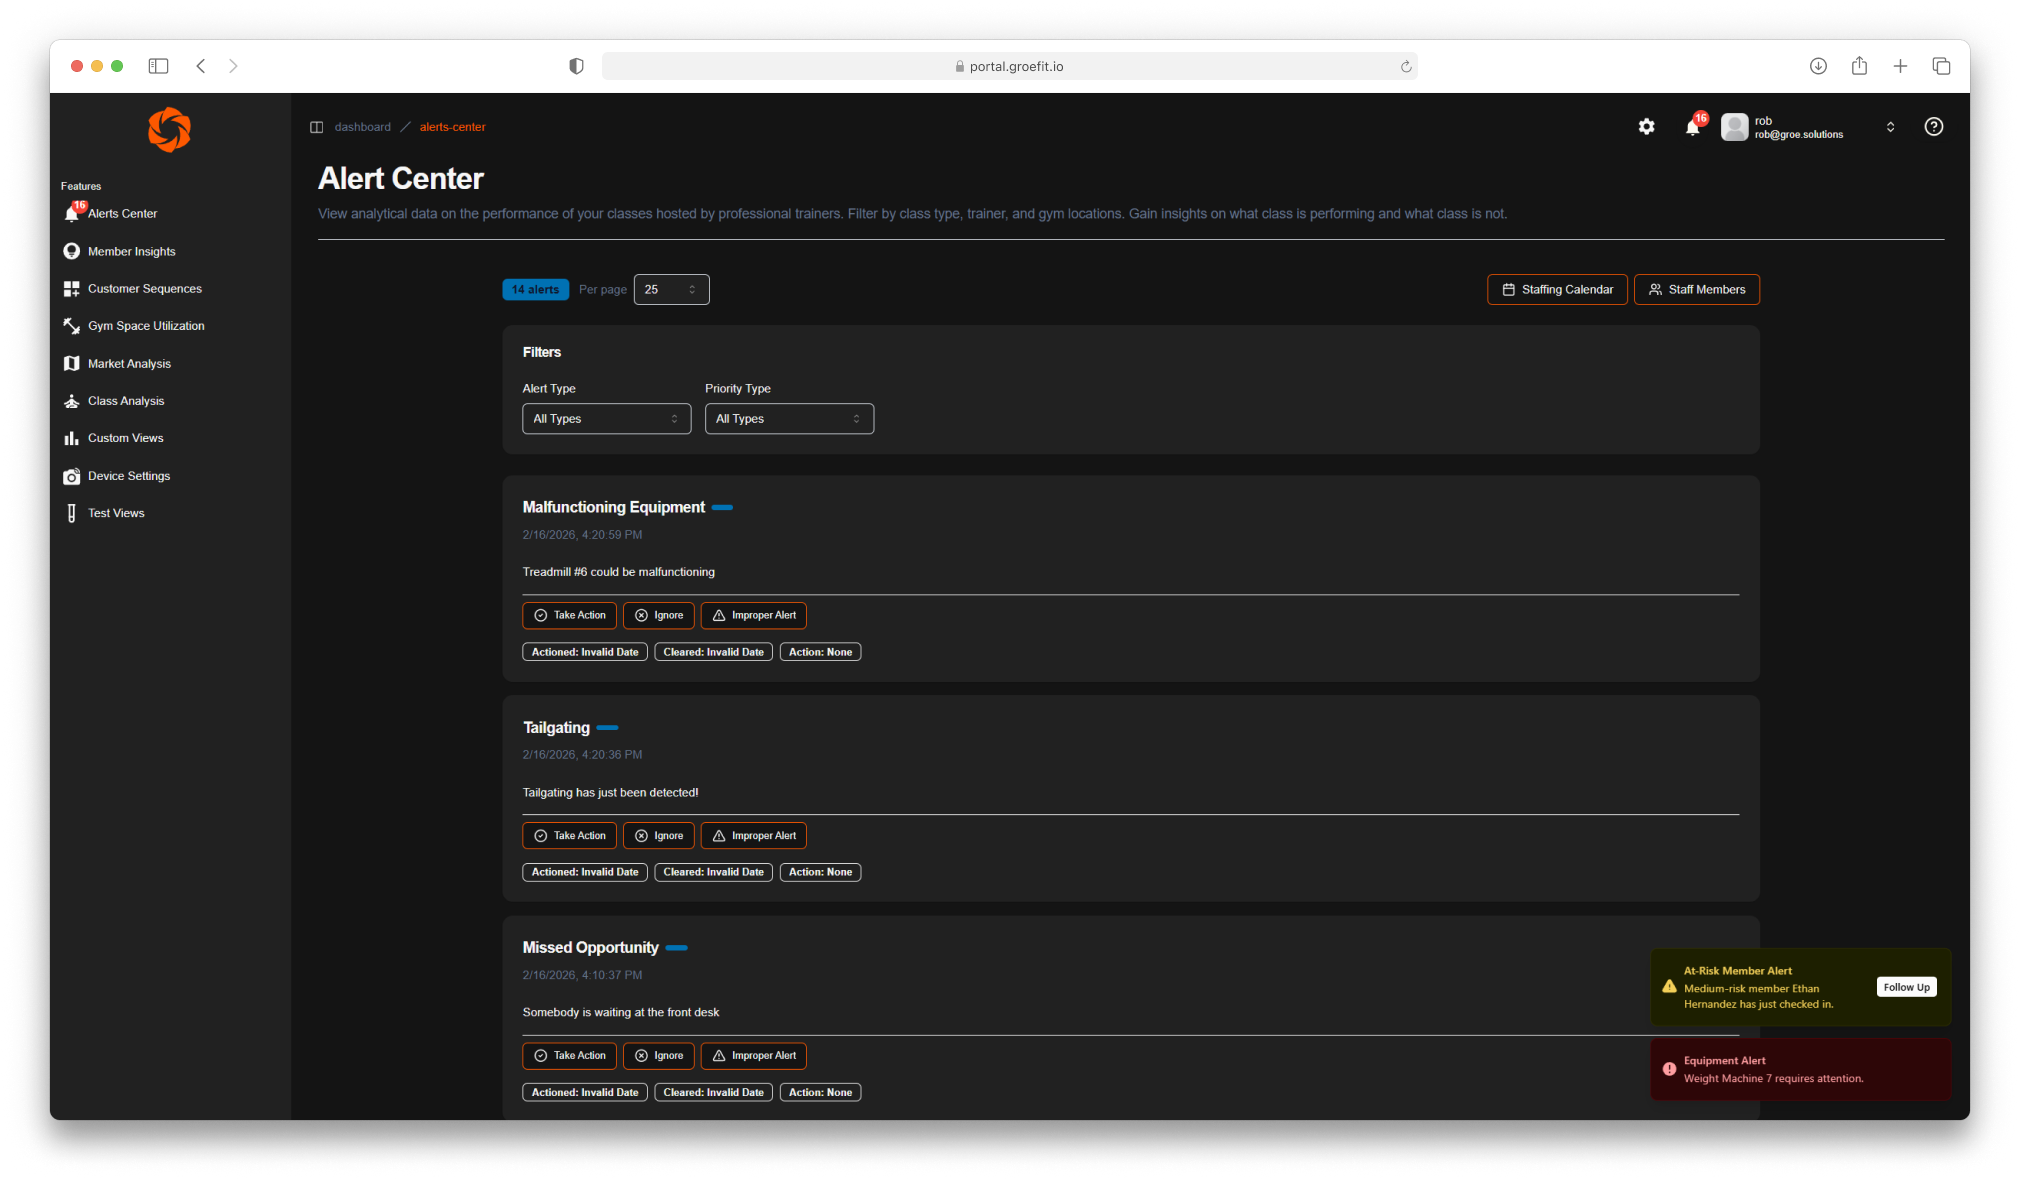Toggle sidebar panel icon near breadcrumb
The width and height of the screenshot is (2020, 1180).
(x=317, y=127)
